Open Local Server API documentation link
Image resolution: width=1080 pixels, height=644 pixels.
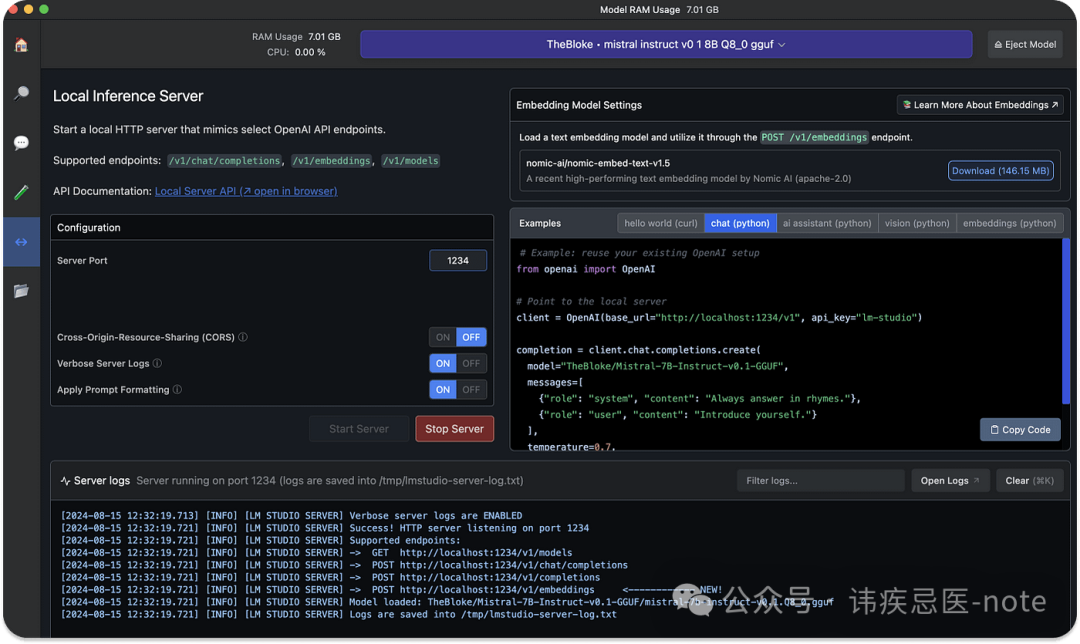pyautogui.click(x=246, y=191)
